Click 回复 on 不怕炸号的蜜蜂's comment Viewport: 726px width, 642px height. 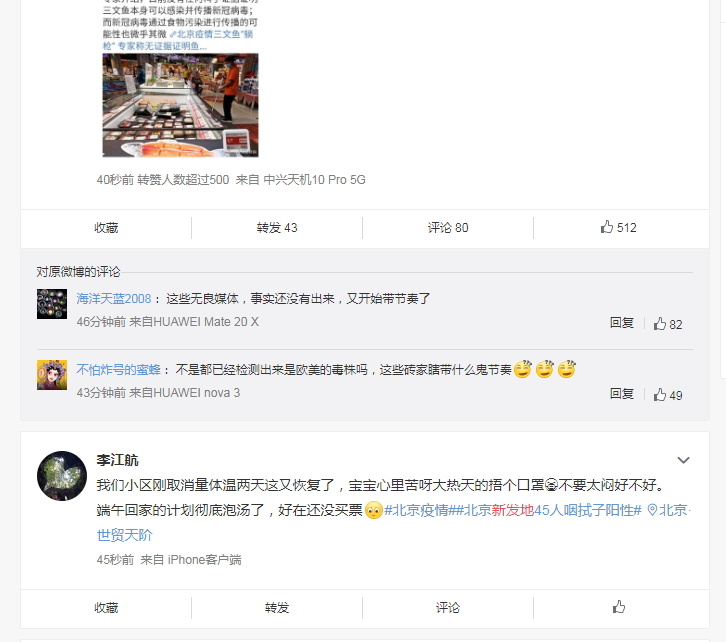621,393
